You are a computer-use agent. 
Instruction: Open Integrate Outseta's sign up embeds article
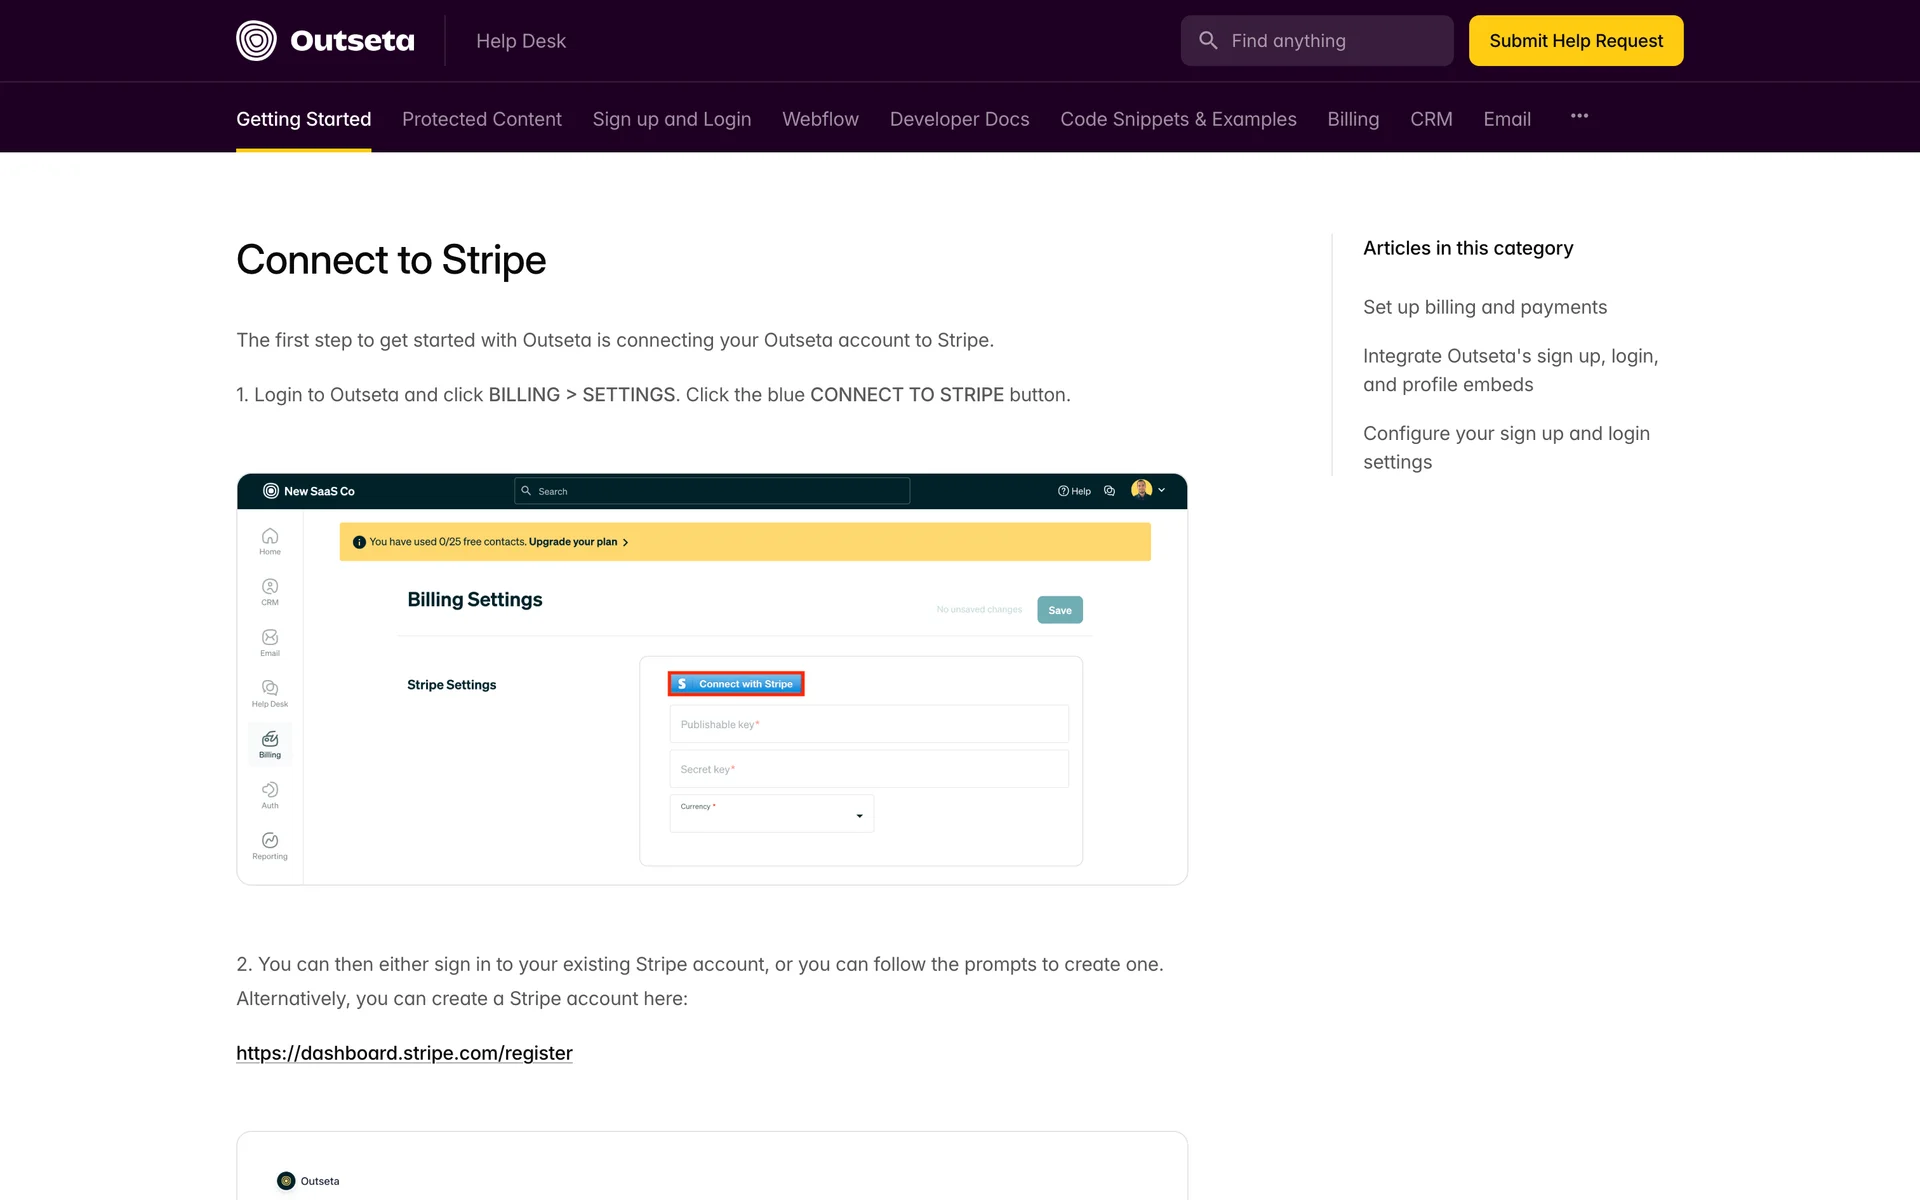(x=1510, y=370)
